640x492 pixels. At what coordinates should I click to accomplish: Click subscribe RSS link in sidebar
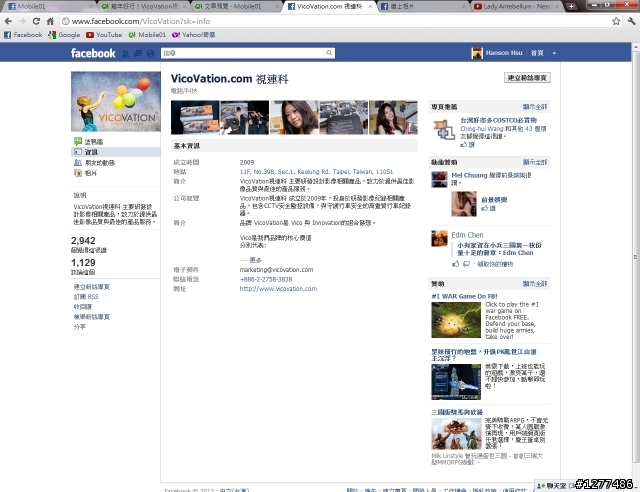86,297
